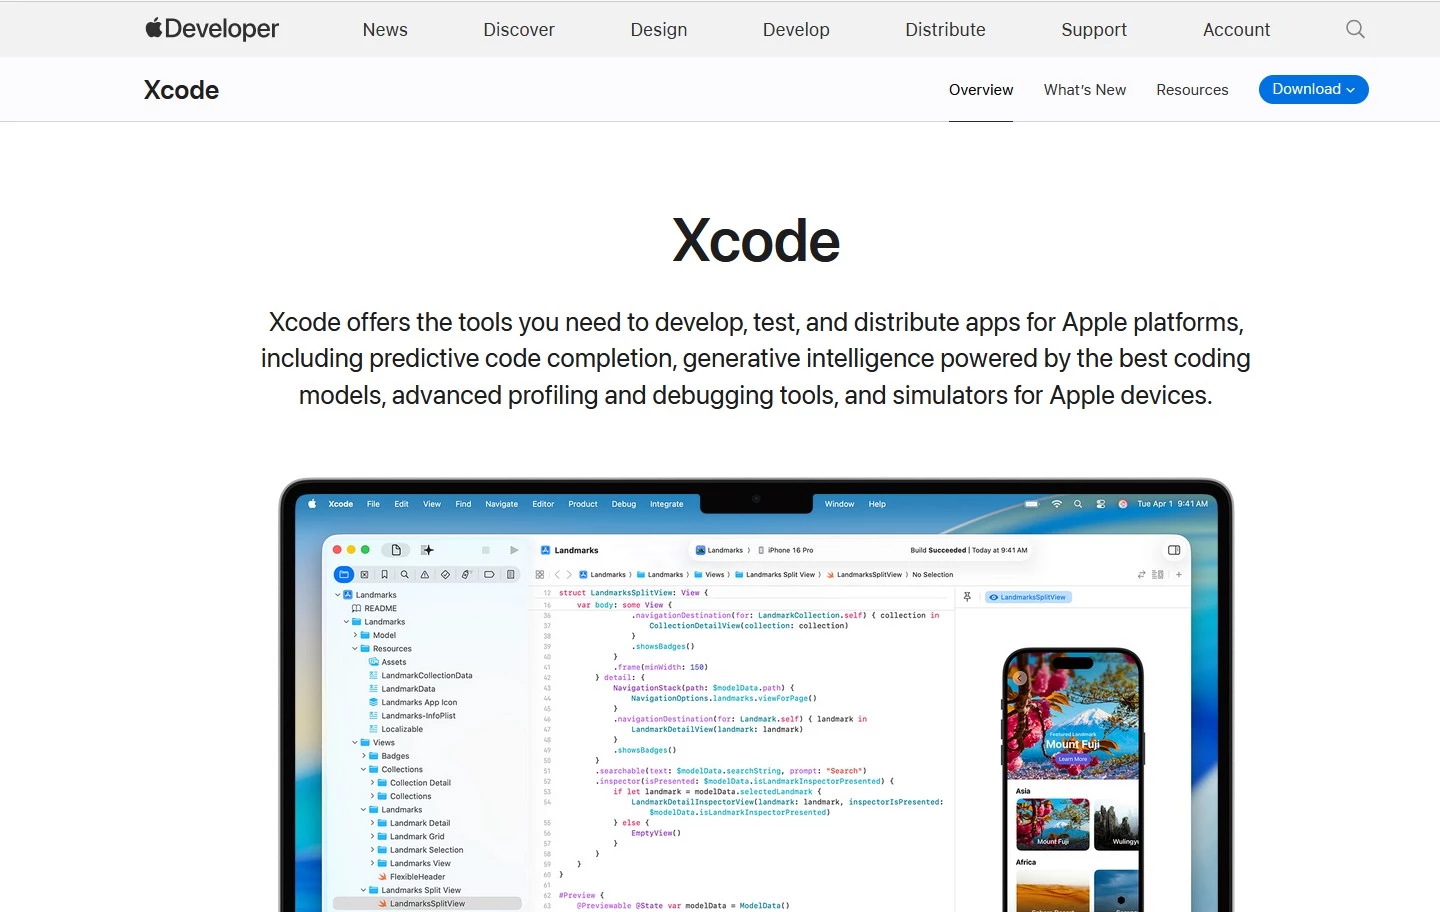
Task: Open the Breakpoint navigator tag icon
Action: (489, 575)
